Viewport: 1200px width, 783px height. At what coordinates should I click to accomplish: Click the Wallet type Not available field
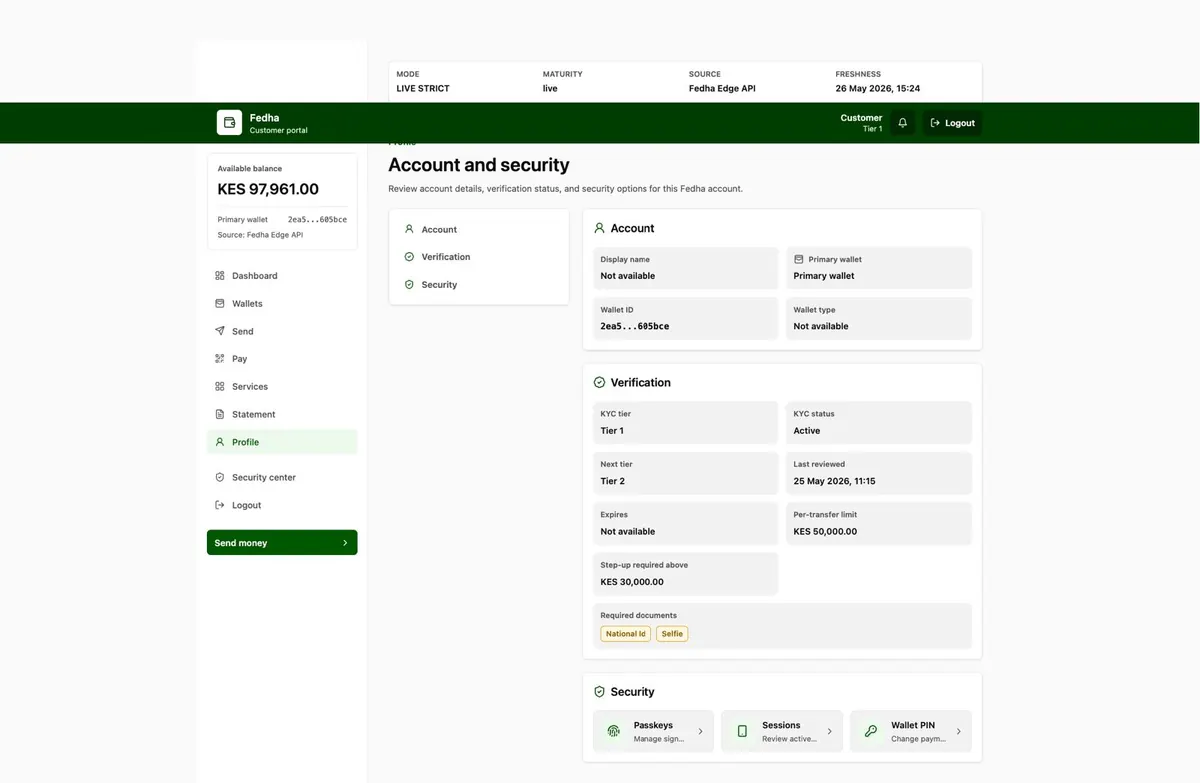pos(879,318)
